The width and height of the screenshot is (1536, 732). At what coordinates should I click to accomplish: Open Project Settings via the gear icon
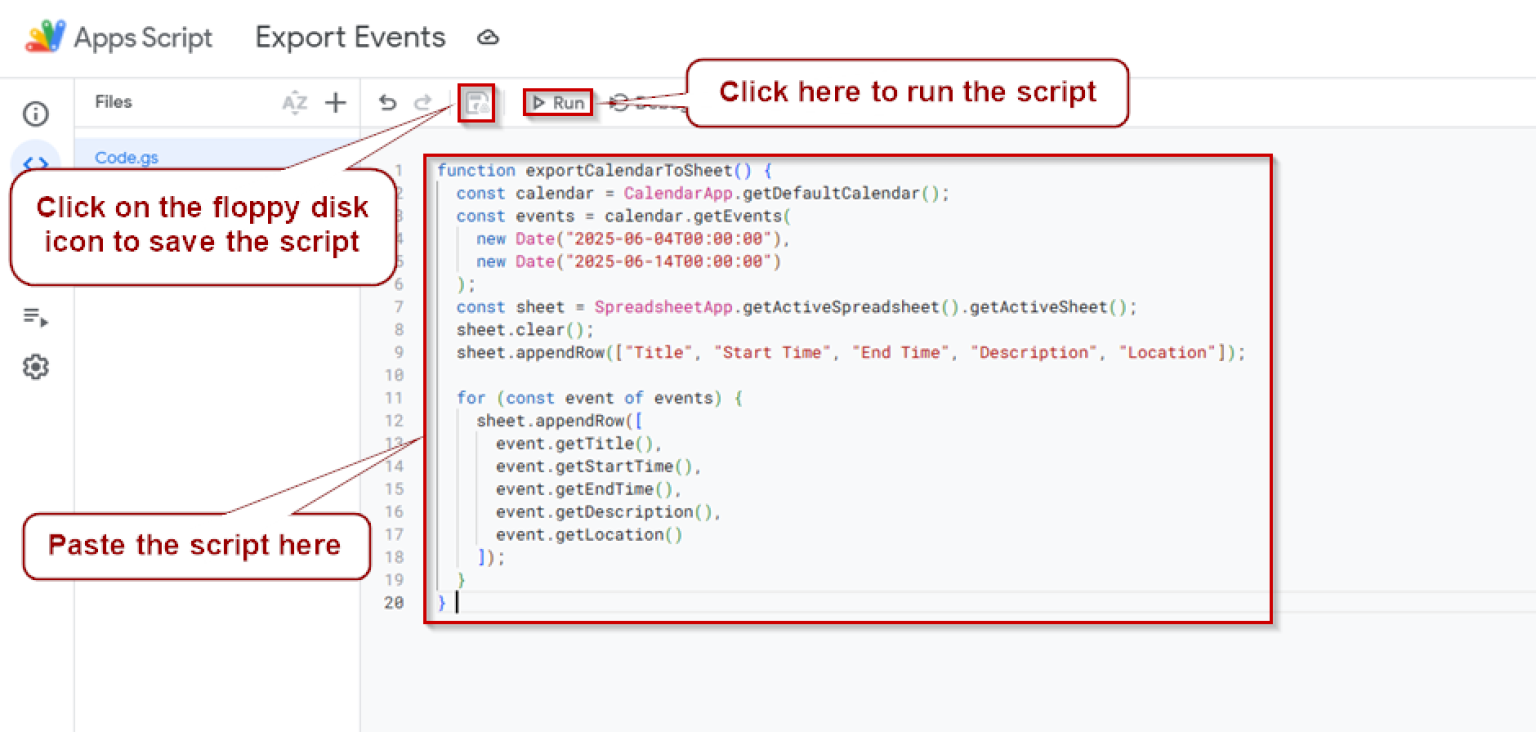tap(36, 367)
